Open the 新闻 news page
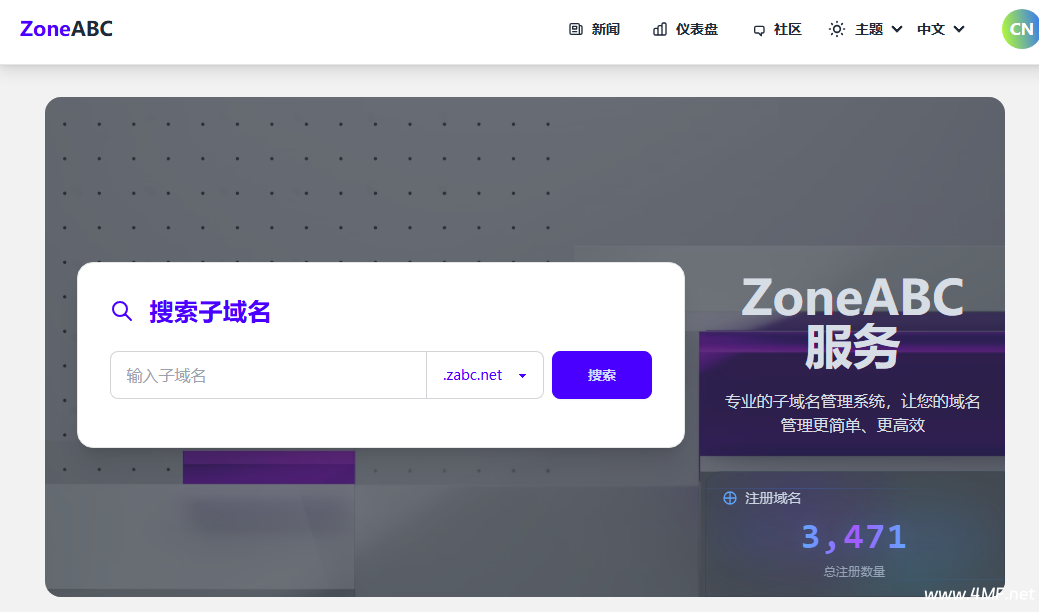The height and width of the screenshot is (612, 1039). (605, 30)
